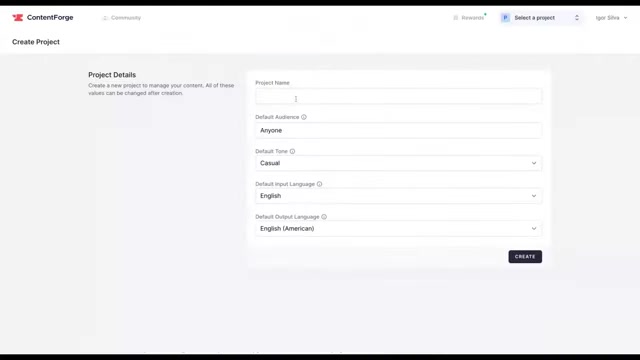Click the Project Details heading

112,75
